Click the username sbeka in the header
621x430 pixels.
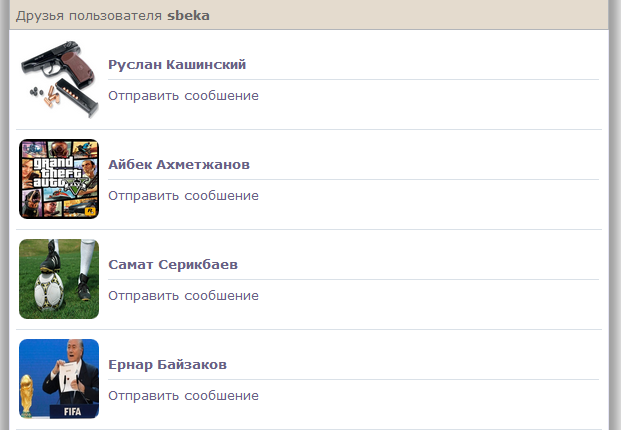(188, 16)
